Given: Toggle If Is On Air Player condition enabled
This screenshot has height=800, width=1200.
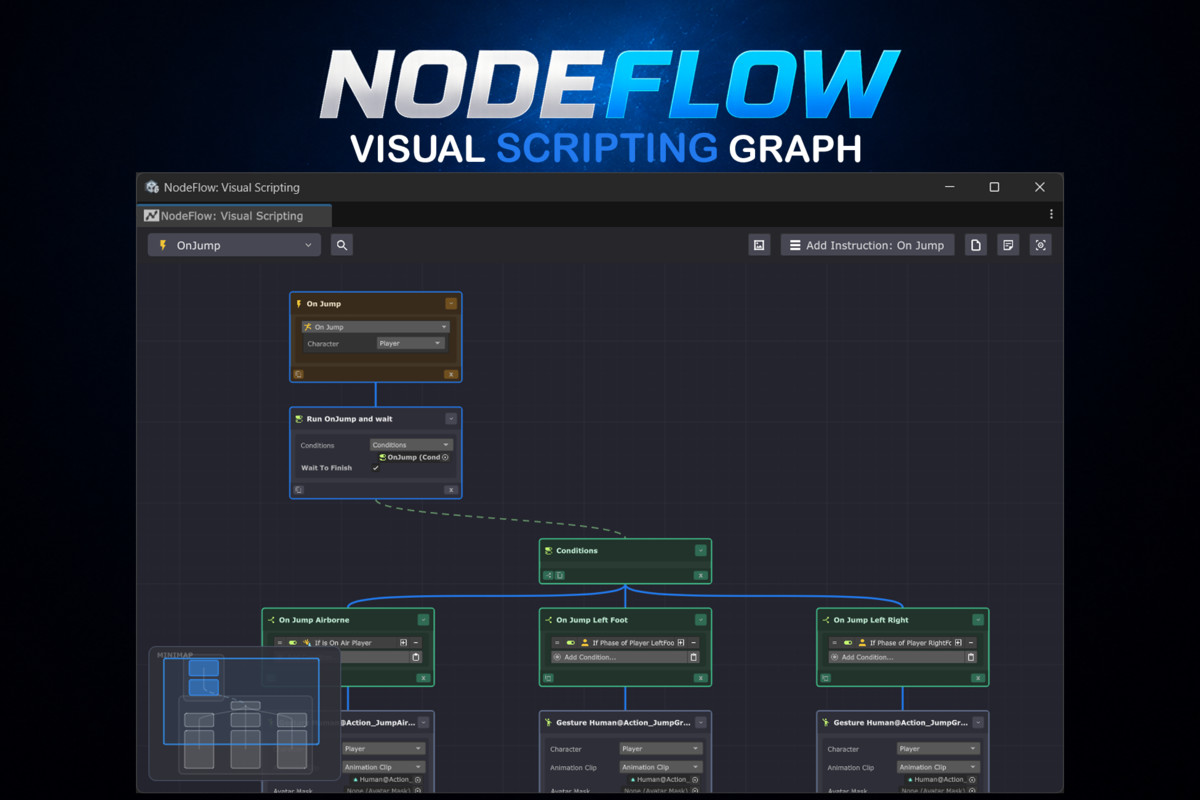Looking at the screenshot, I should [x=293, y=643].
